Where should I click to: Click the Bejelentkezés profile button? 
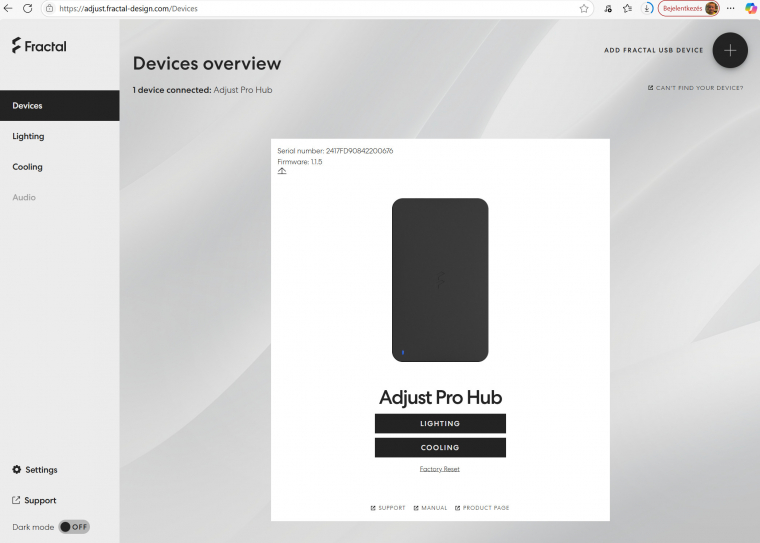[x=689, y=8]
